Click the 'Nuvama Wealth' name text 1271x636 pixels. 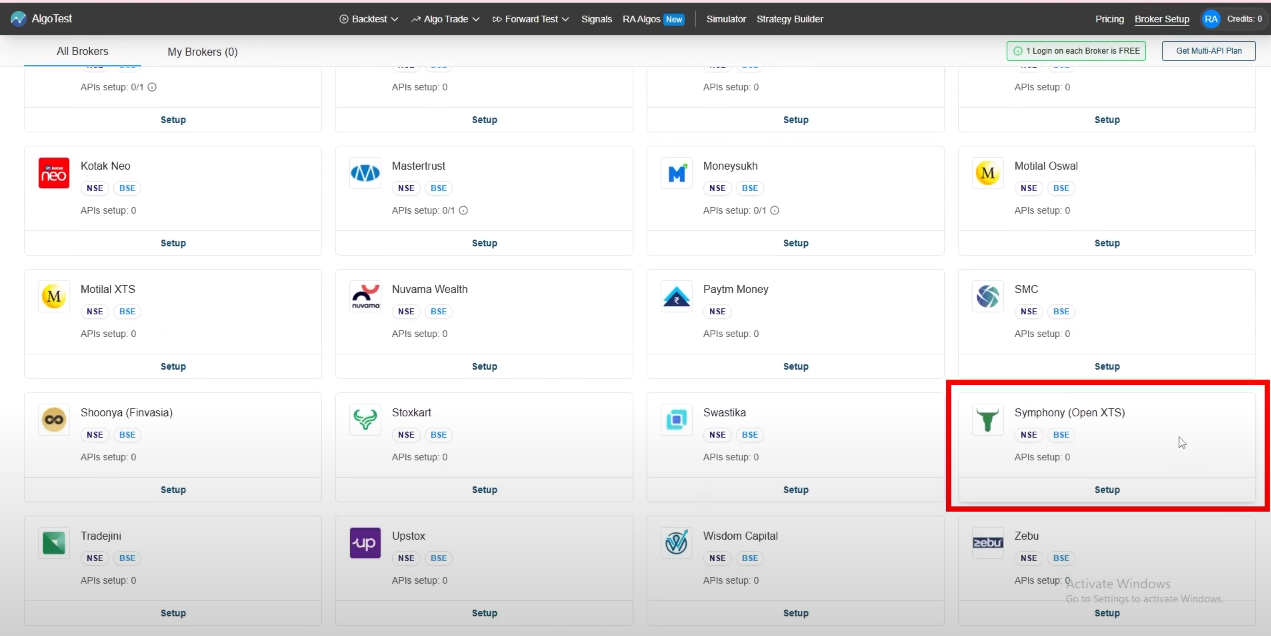coord(430,289)
